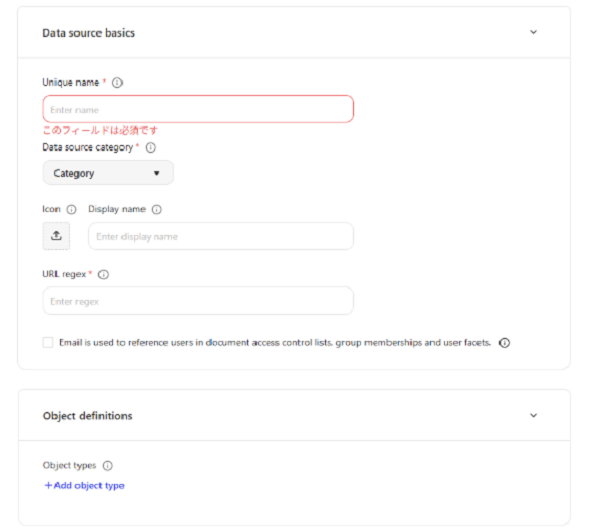Click info icon next to URL regex
Image resolution: width=600 pixels, height=530 pixels.
104,274
